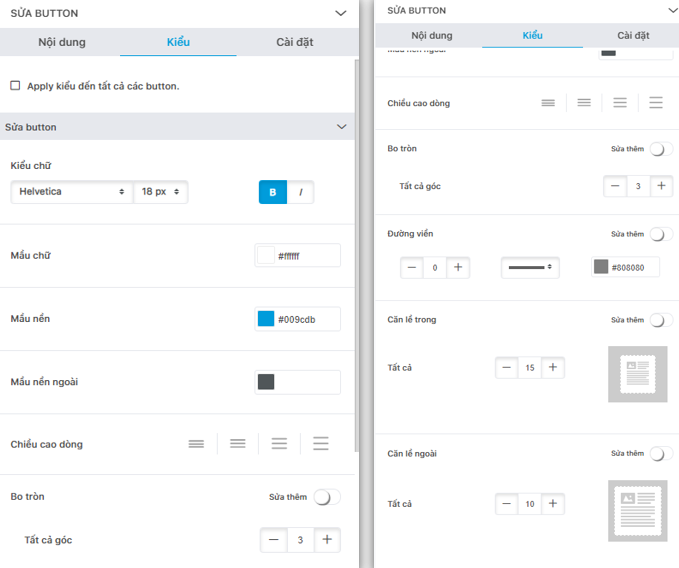Choose third line height icon in right panel
Viewport: 679px width, 568px height.
(x=620, y=103)
